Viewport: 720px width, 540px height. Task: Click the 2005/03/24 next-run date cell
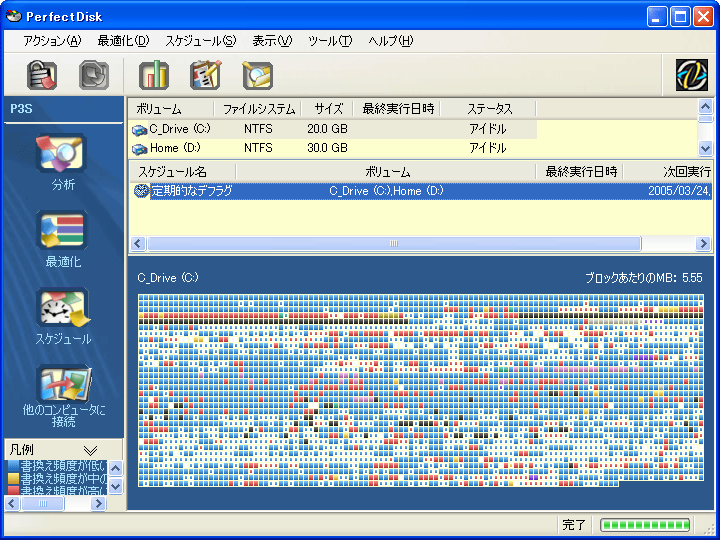coord(680,191)
